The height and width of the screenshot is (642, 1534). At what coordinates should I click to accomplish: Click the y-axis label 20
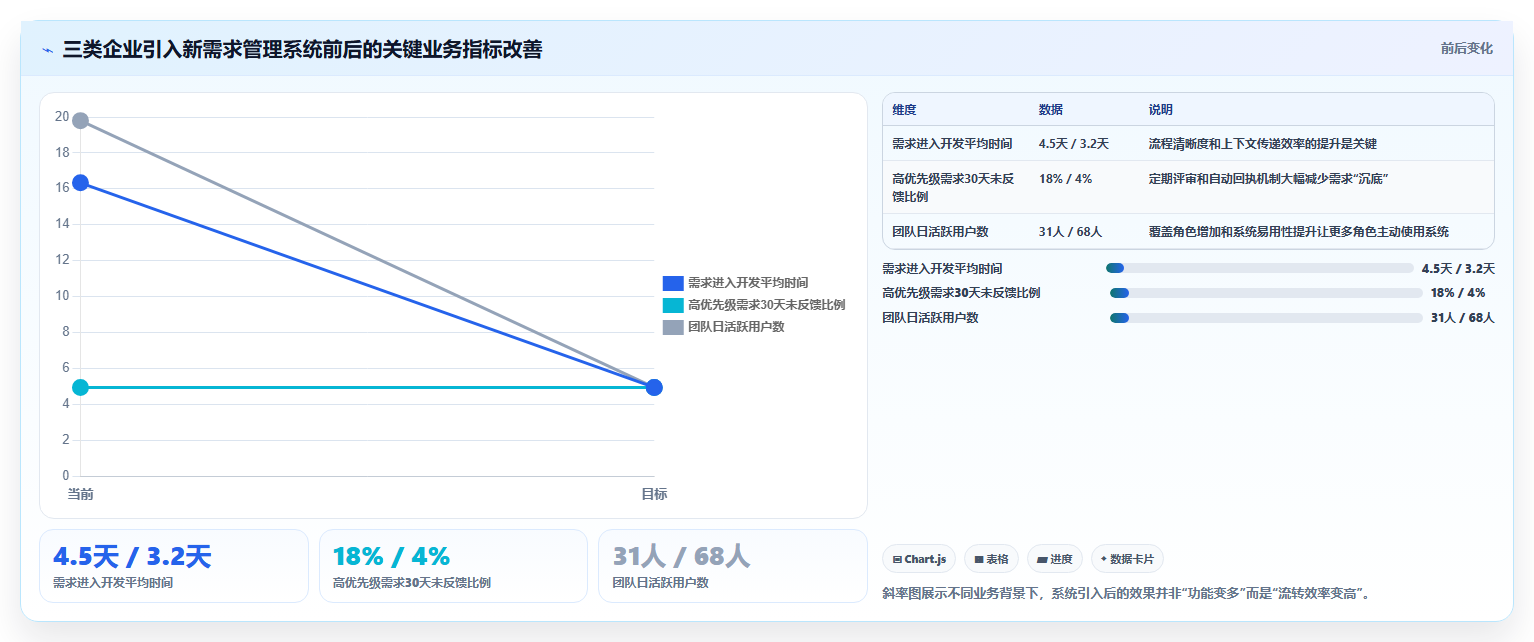click(62, 117)
